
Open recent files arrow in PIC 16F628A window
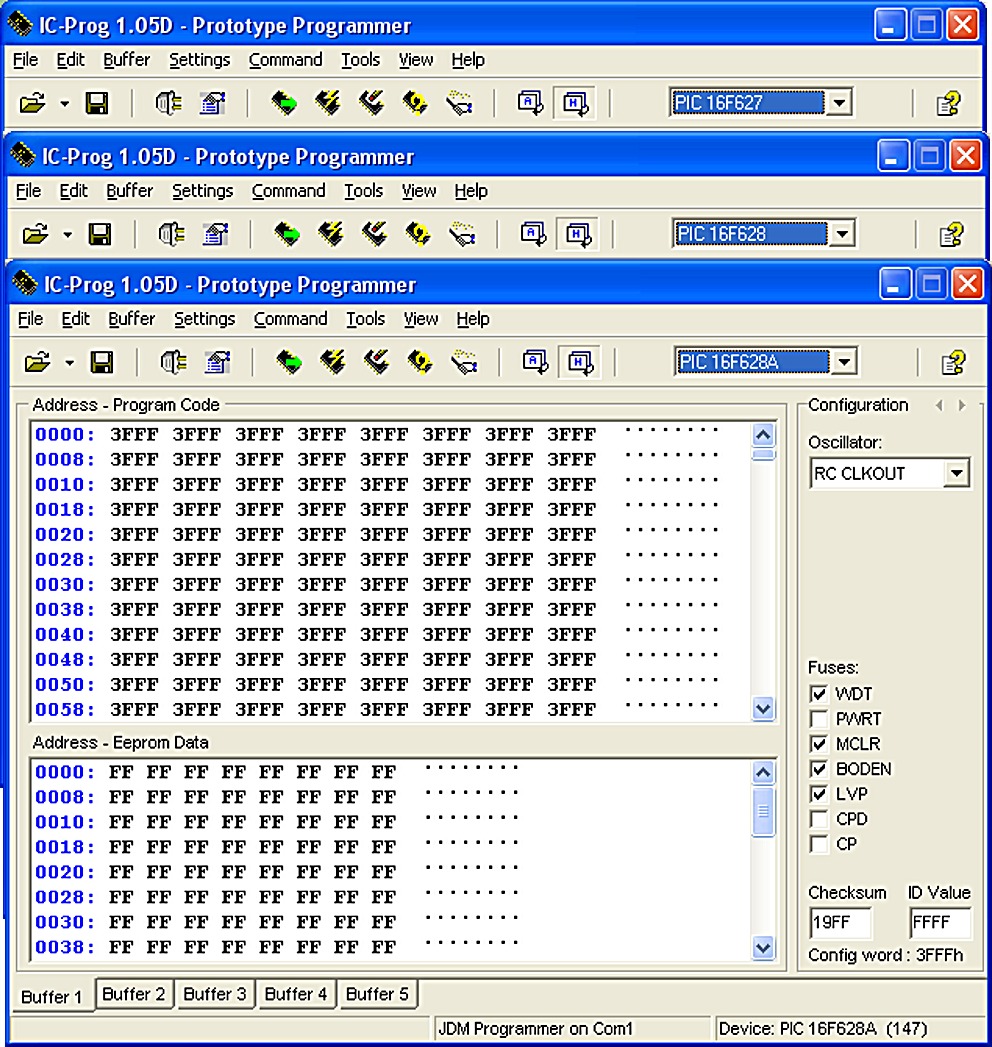pyautogui.click(x=69, y=363)
